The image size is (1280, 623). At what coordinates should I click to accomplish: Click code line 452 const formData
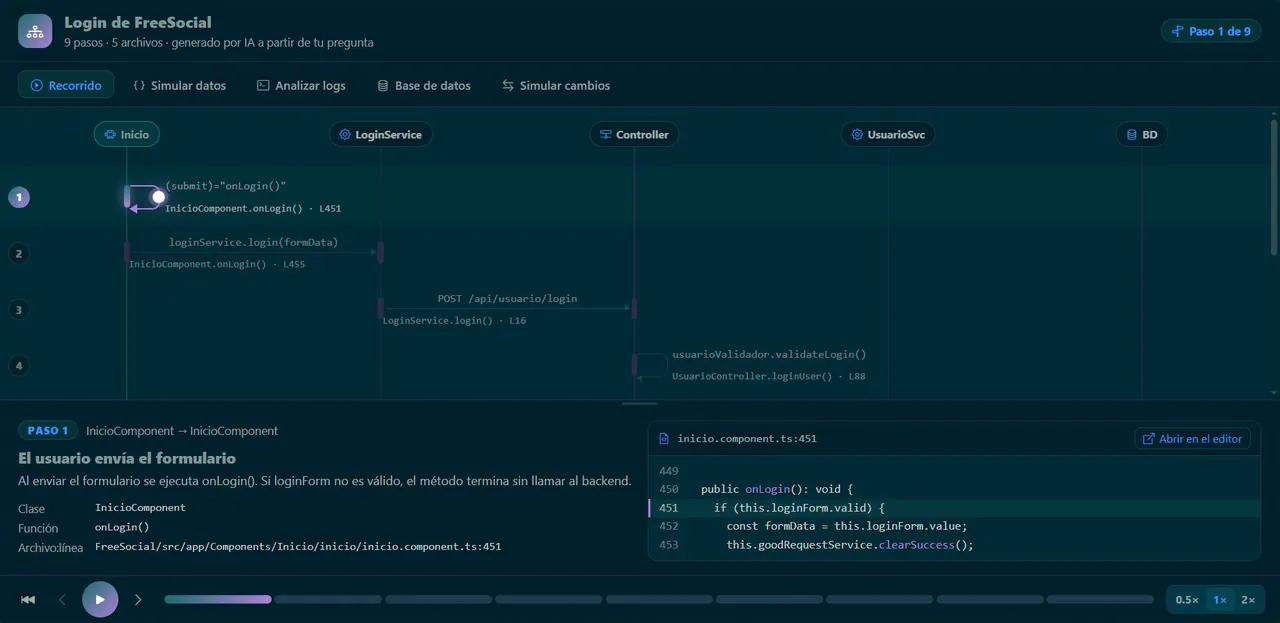(954, 526)
